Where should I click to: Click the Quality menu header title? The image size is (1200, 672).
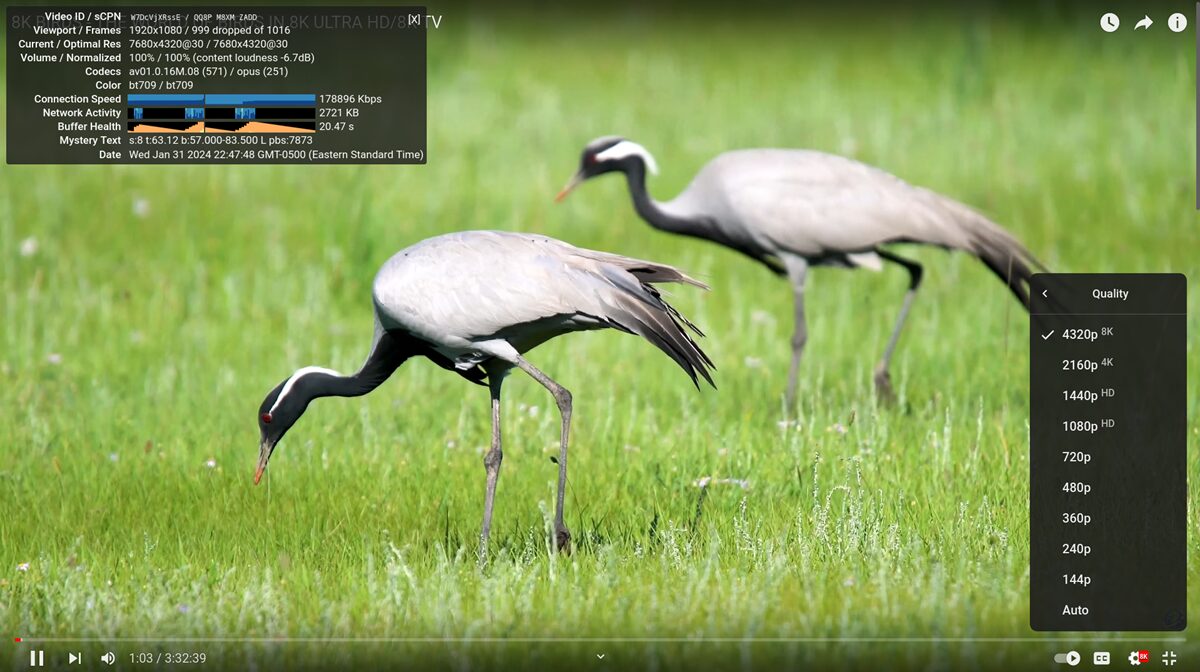tap(1110, 294)
